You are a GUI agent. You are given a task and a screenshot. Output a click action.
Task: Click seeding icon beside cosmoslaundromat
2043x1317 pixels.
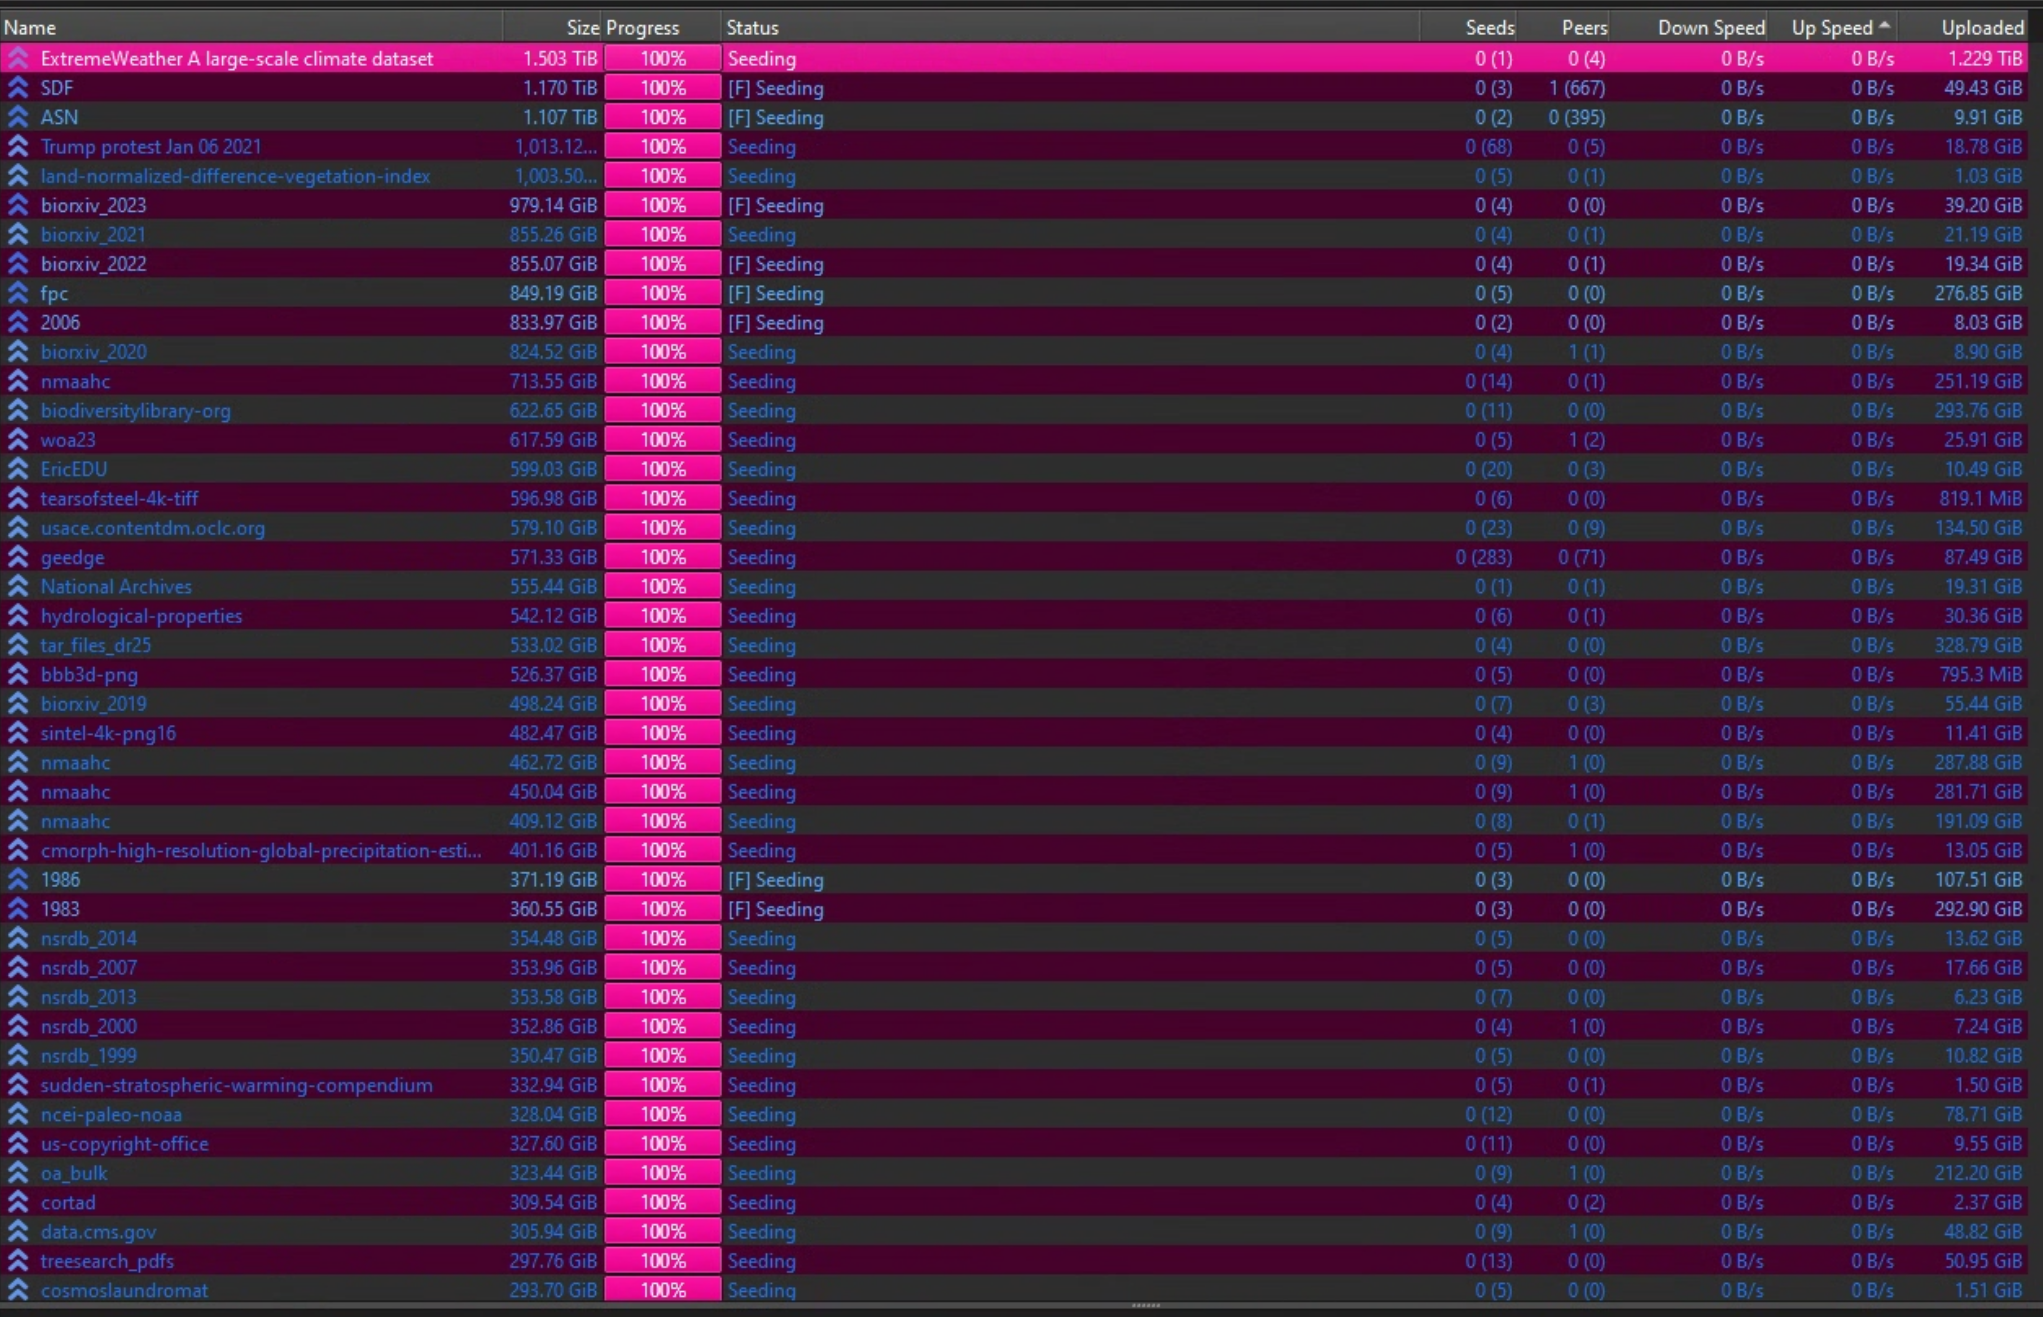point(18,1290)
